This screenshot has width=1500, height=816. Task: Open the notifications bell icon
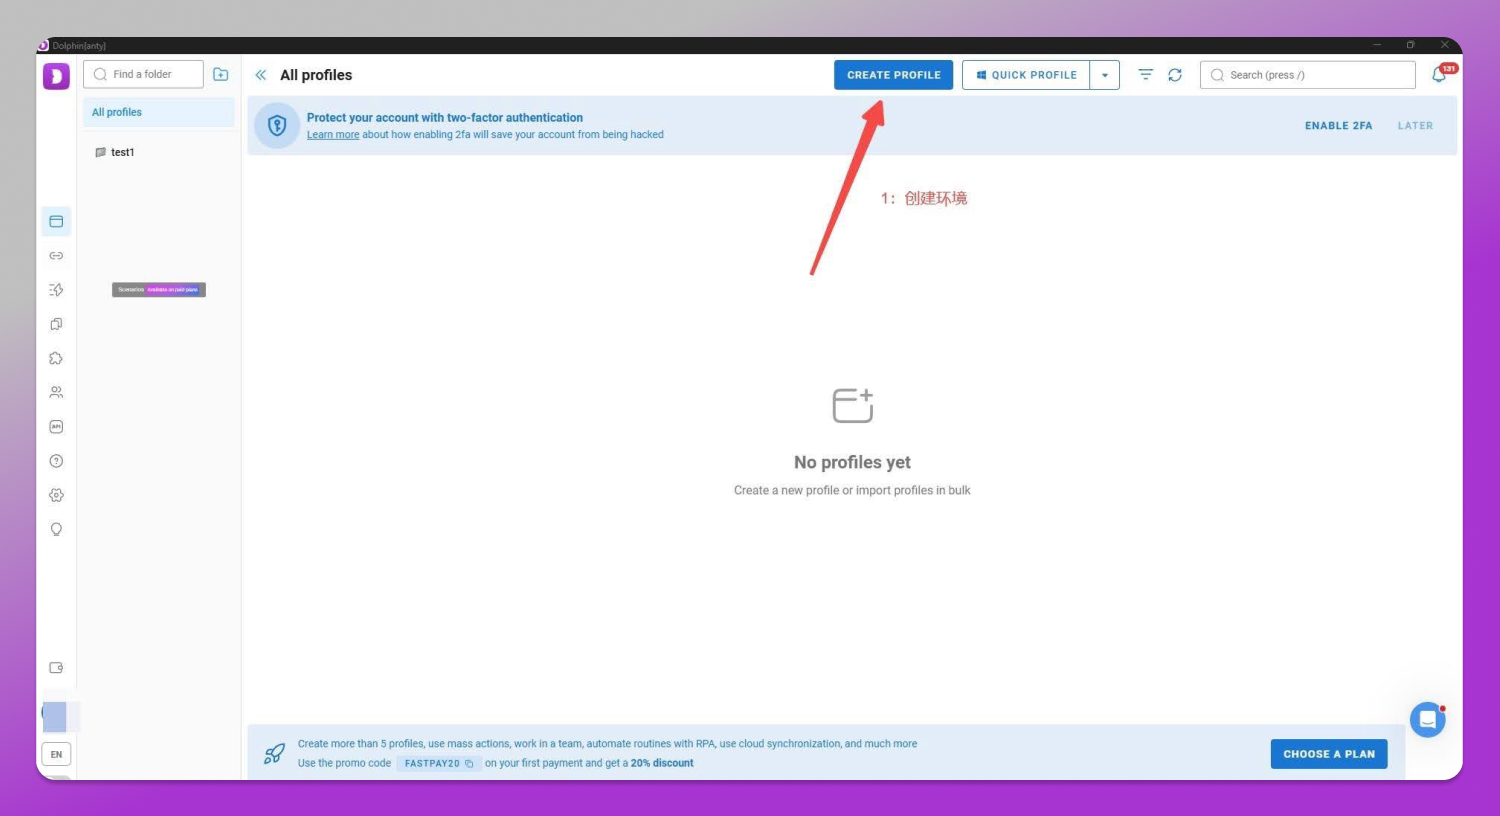1440,75
